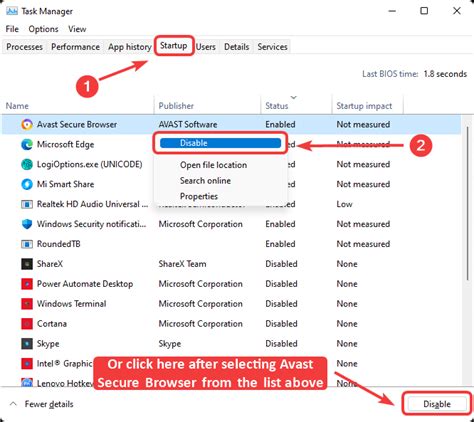Select the Windows Terminal entry
Screen dimensions: 474x422
71,304
